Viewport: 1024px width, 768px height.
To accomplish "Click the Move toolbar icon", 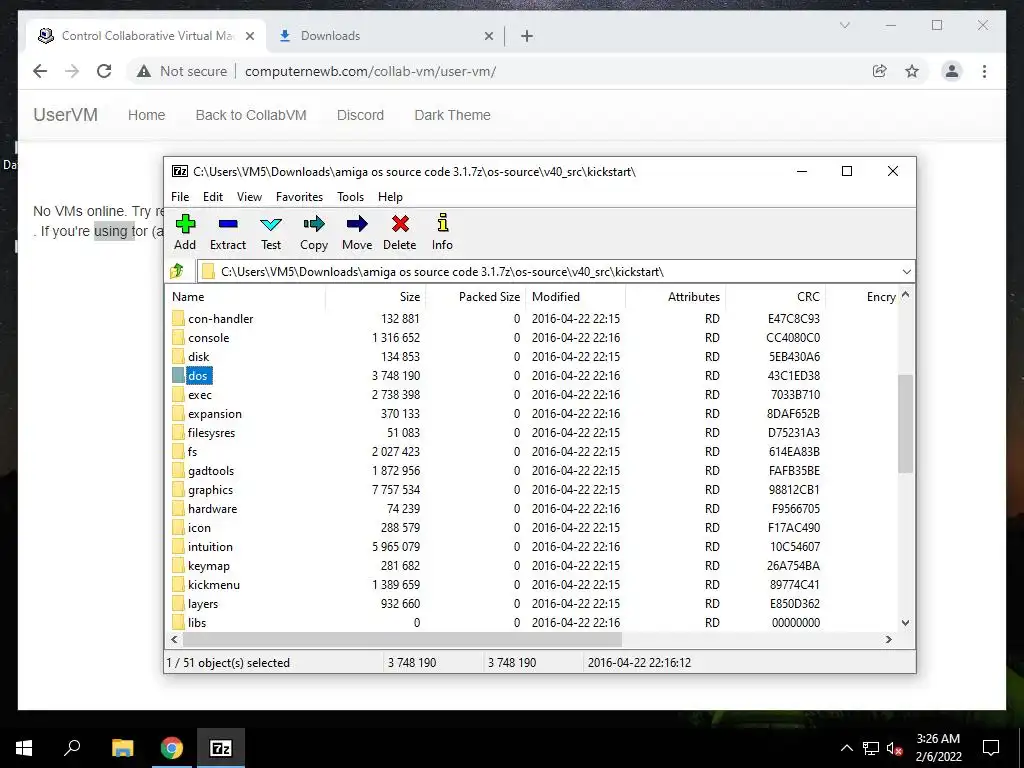I will pyautogui.click(x=357, y=232).
